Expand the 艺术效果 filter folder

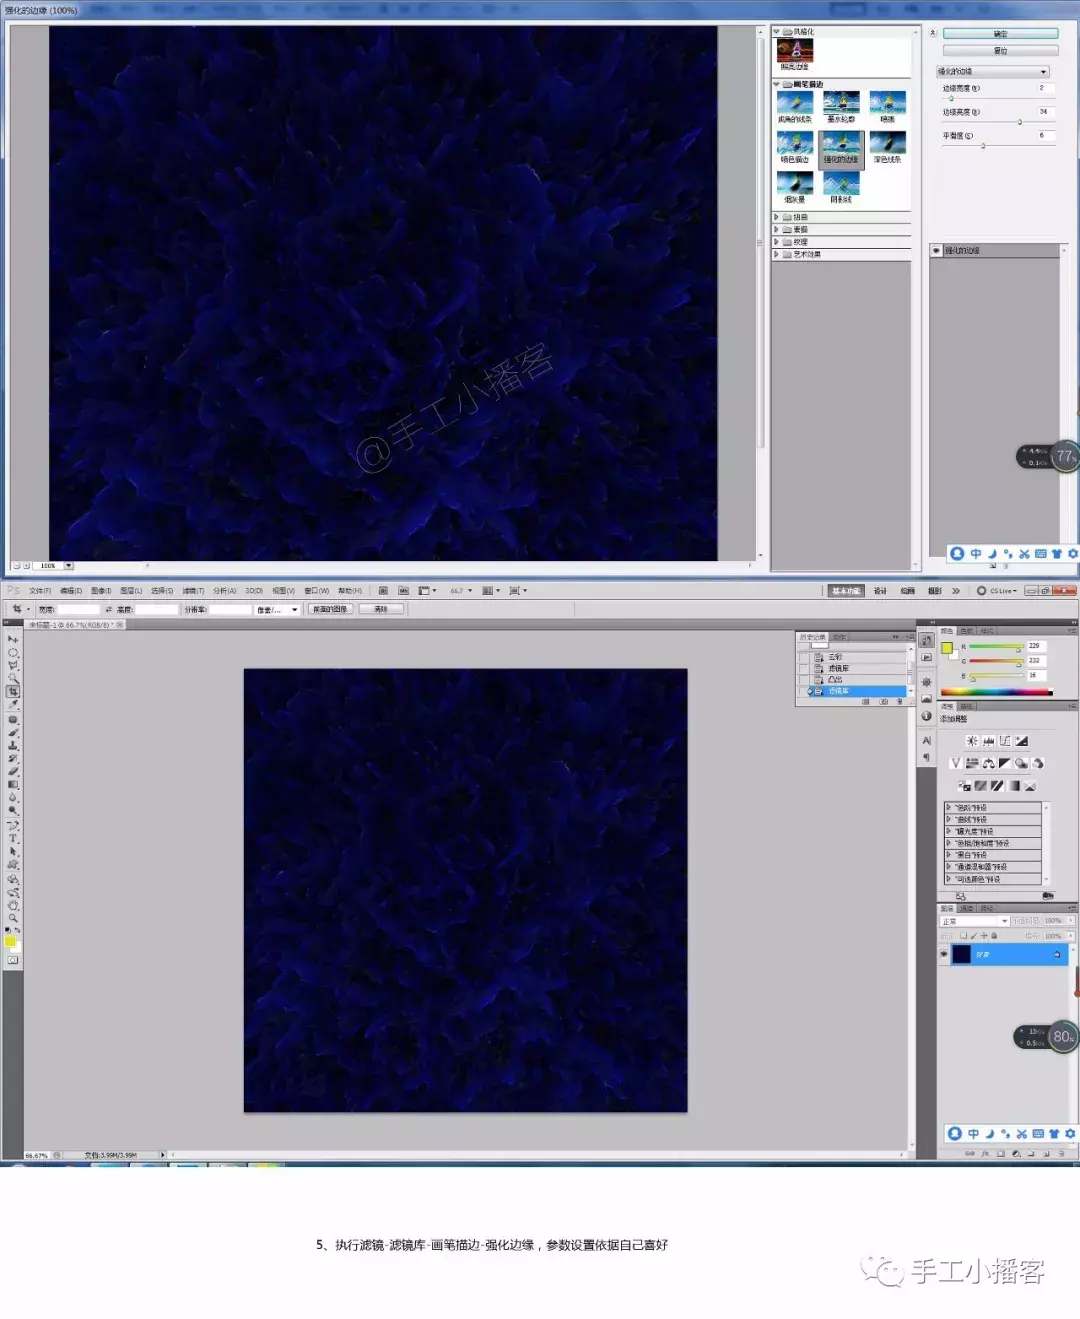pos(777,254)
